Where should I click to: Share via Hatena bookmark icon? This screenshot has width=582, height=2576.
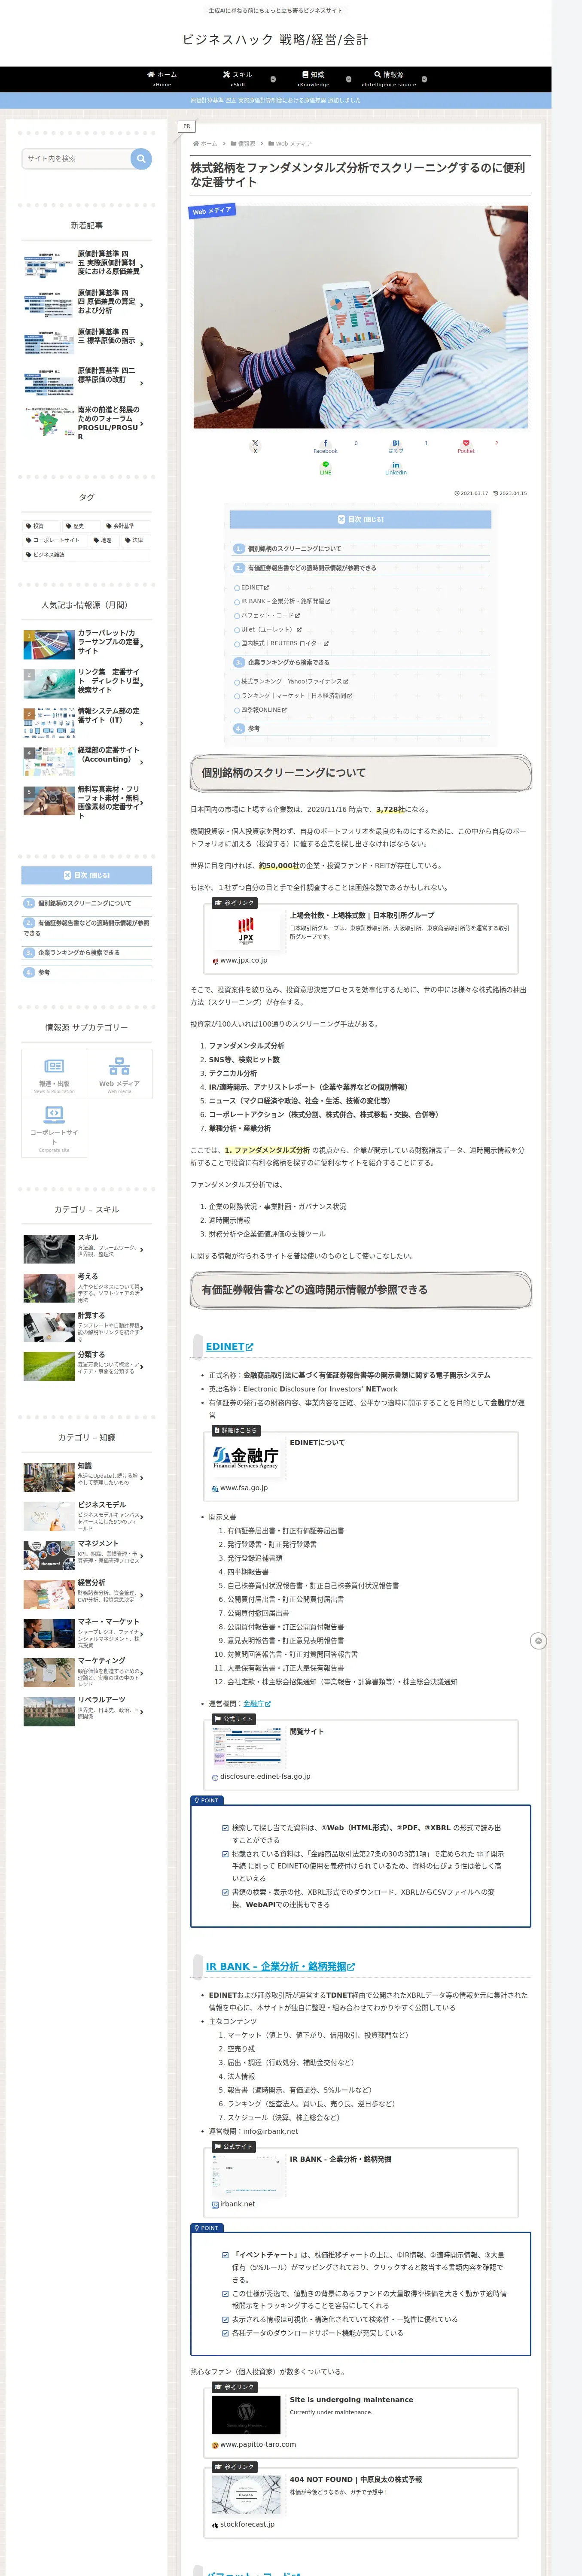coord(395,446)
